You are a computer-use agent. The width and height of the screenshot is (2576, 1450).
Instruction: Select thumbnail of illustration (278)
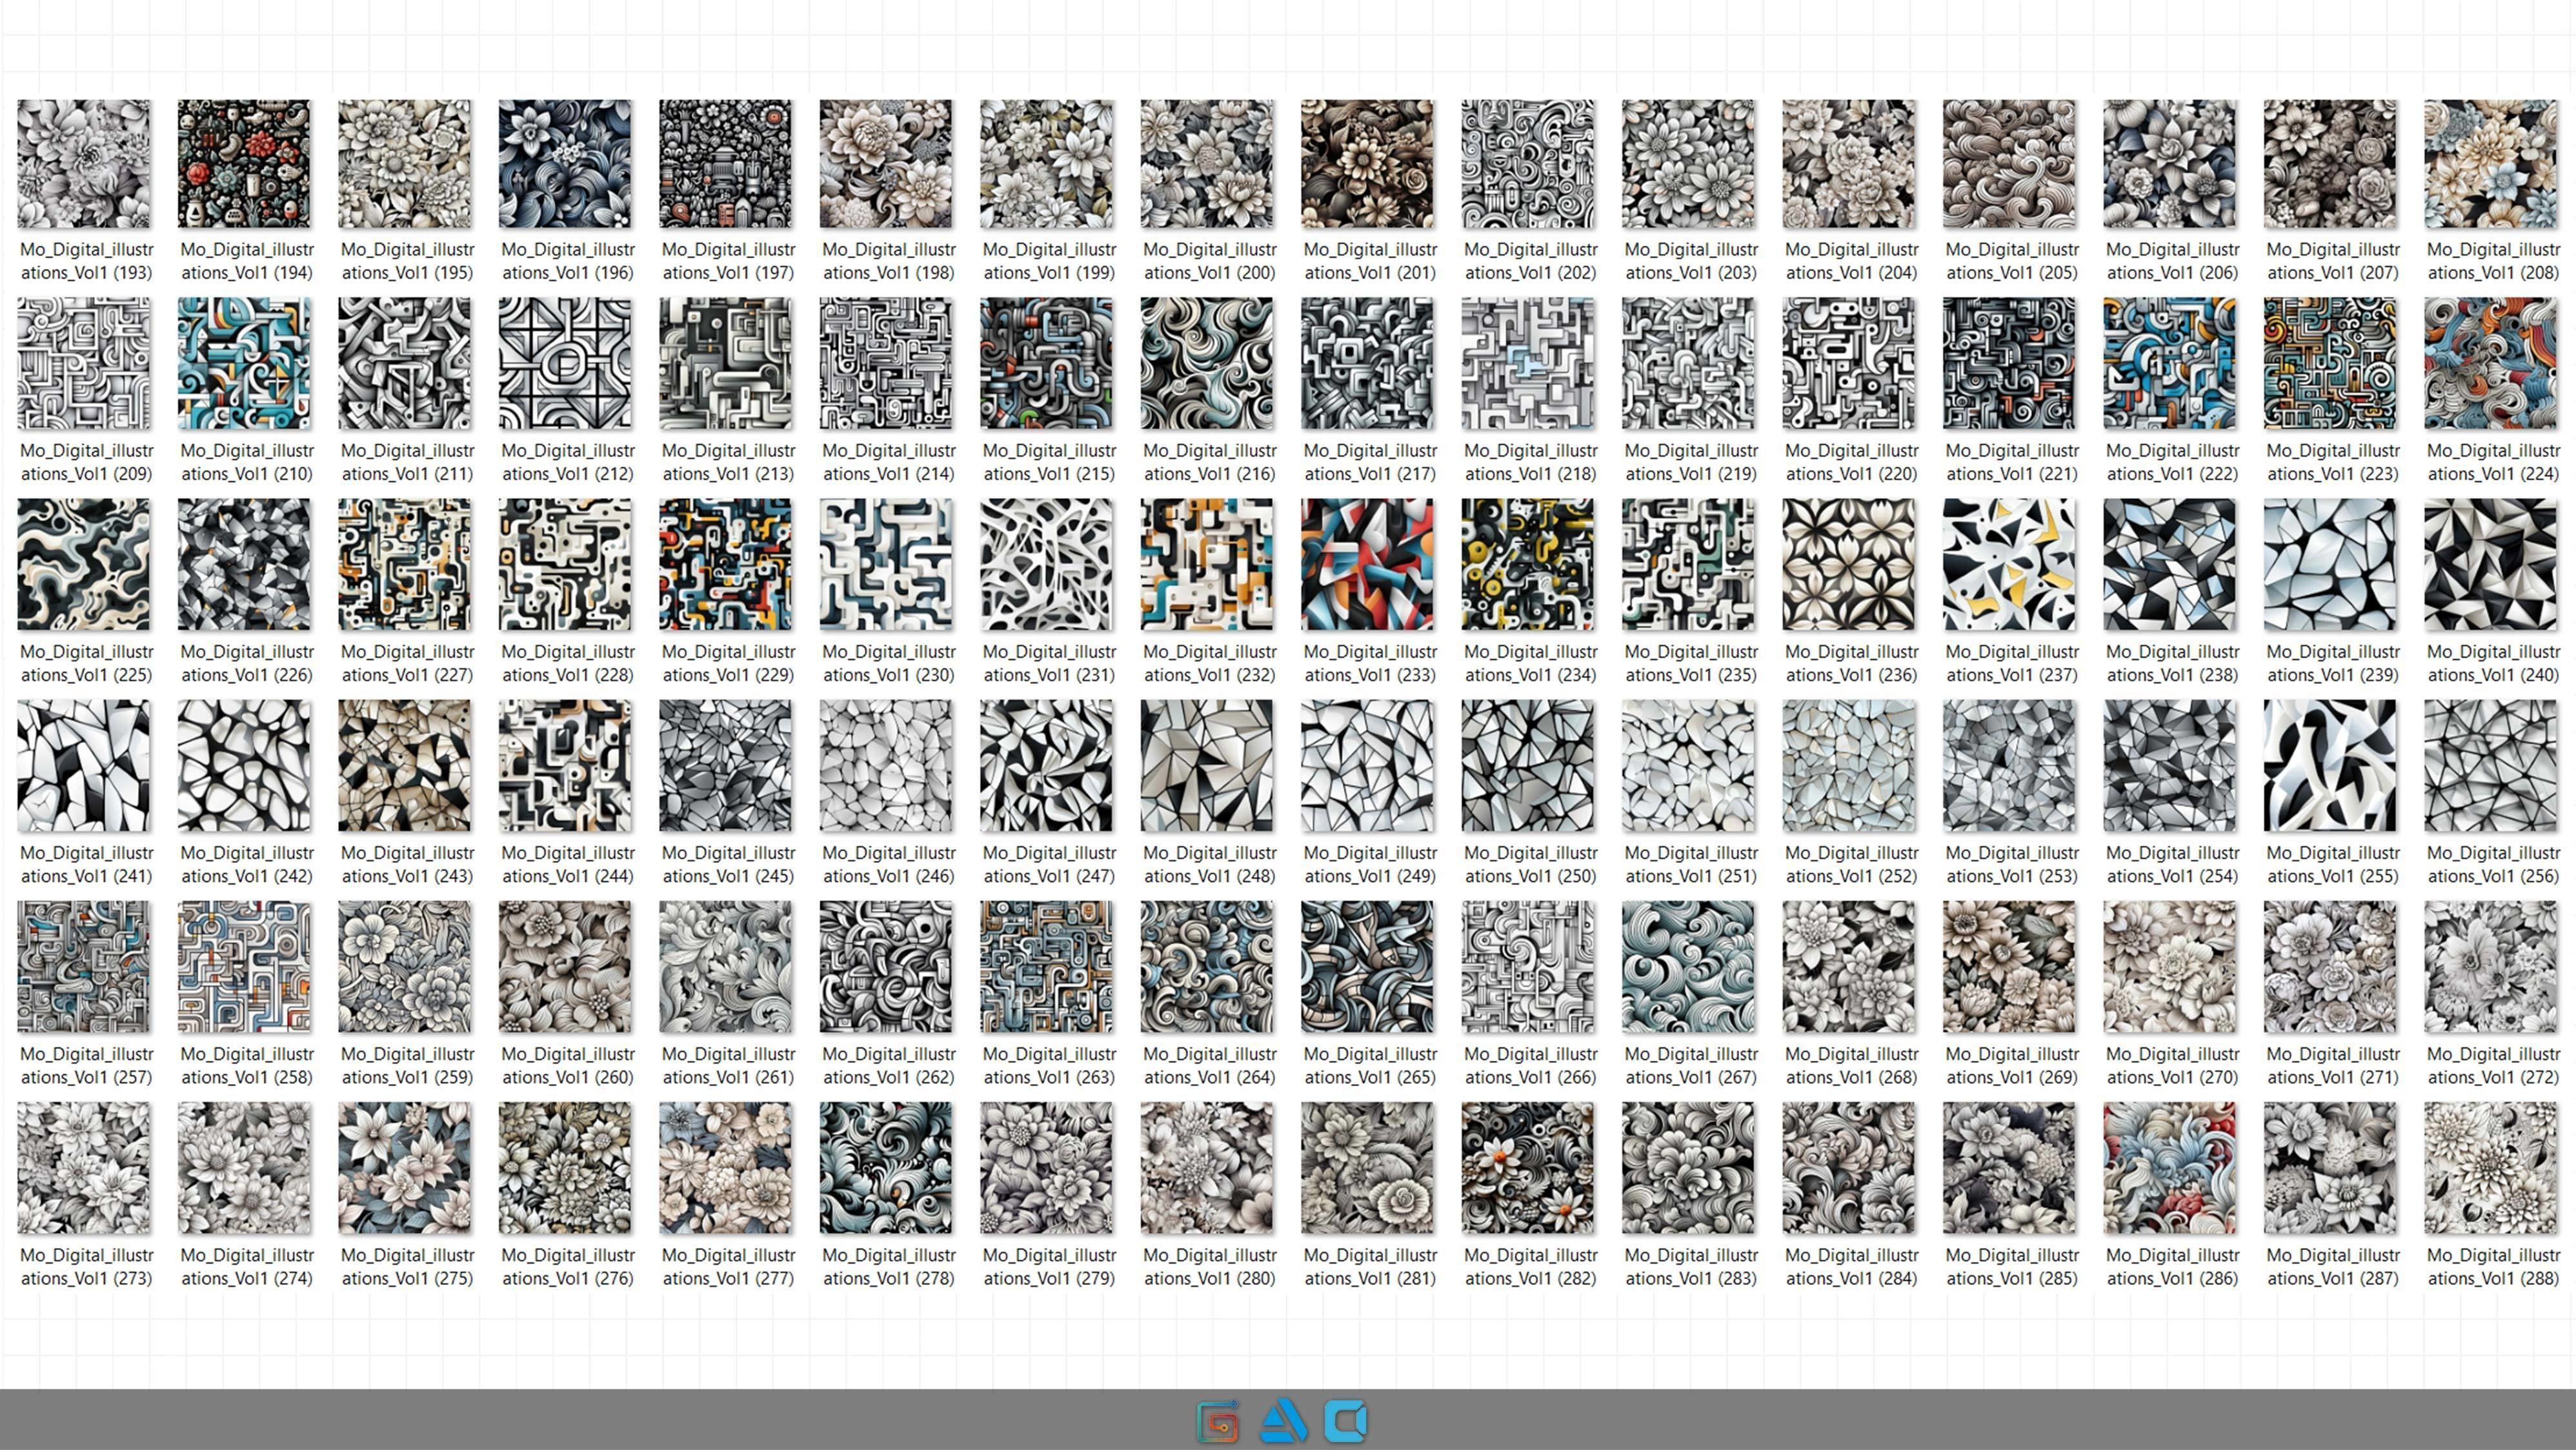(x=886, y=1168)
